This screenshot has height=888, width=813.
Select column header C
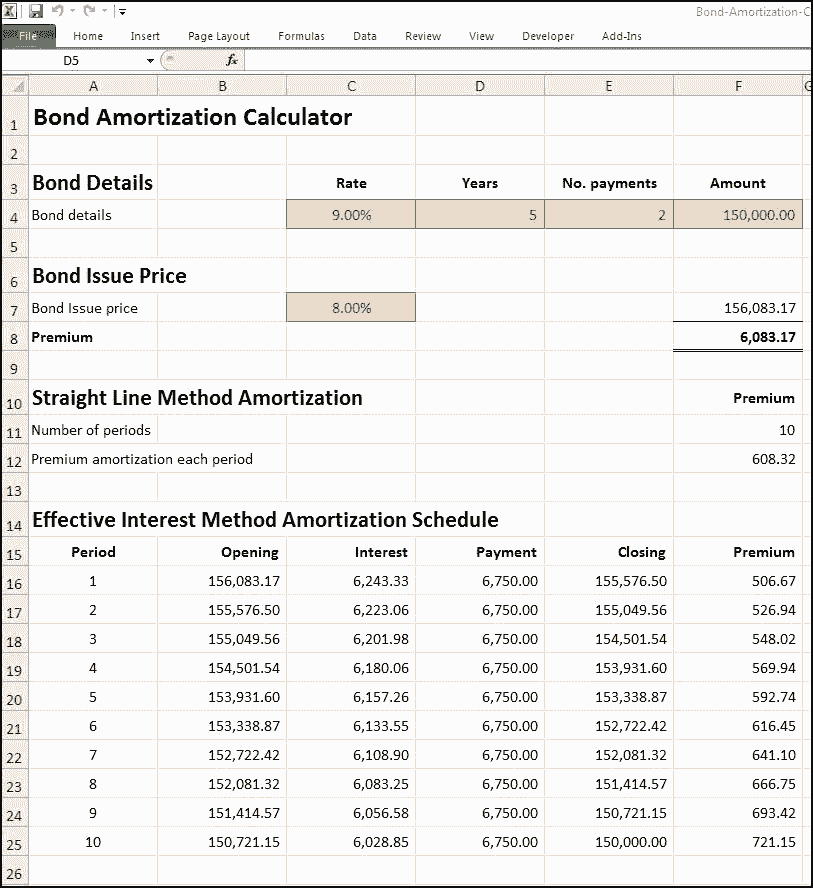point(350,86)
